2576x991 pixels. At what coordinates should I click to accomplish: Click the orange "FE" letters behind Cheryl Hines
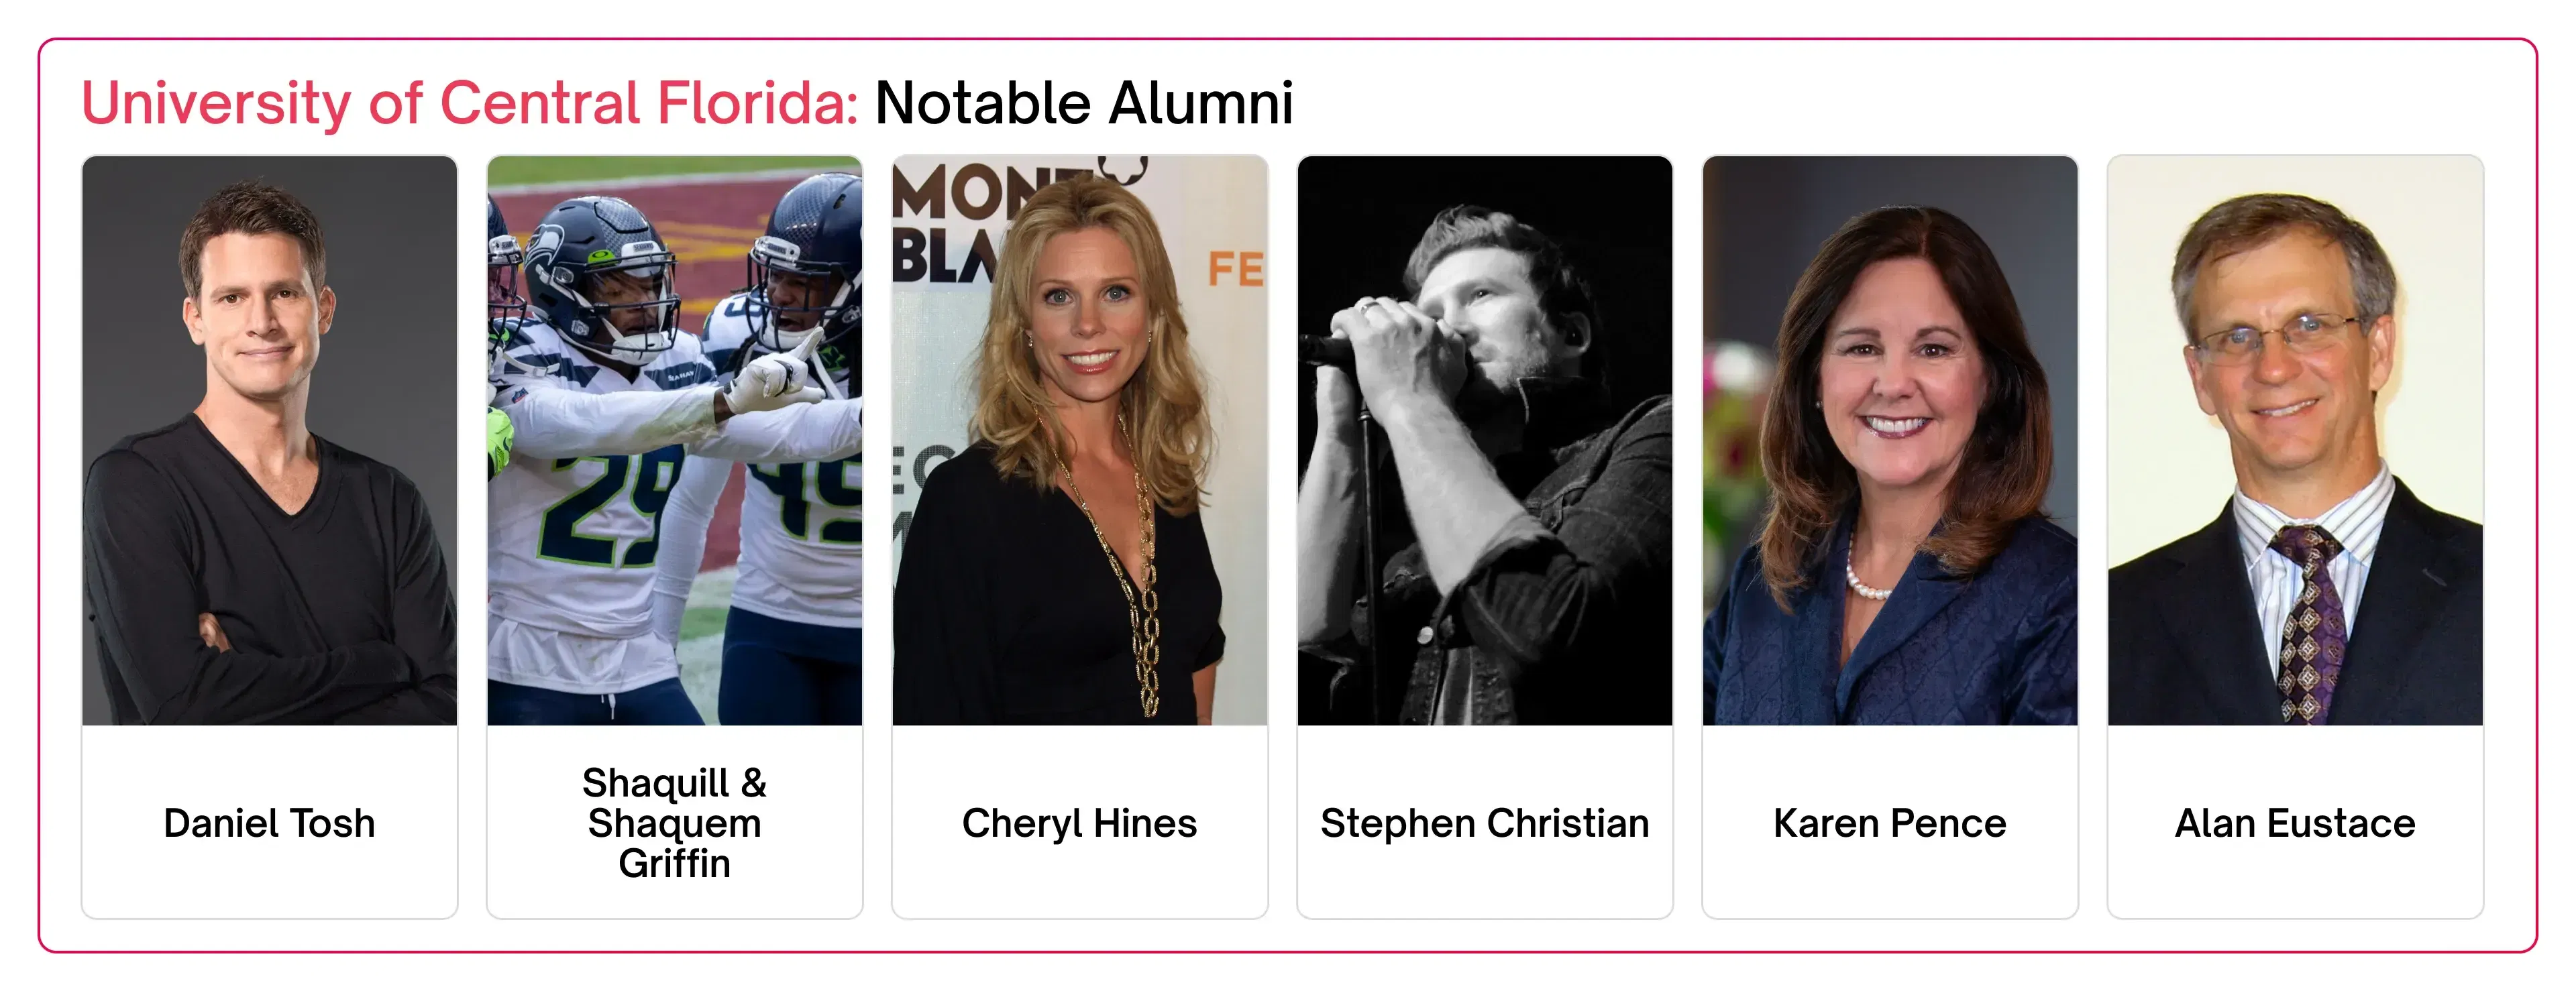point(1235,269)
